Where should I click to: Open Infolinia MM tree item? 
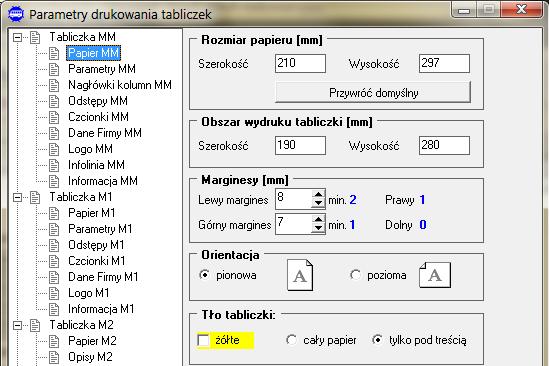point(96,165)
